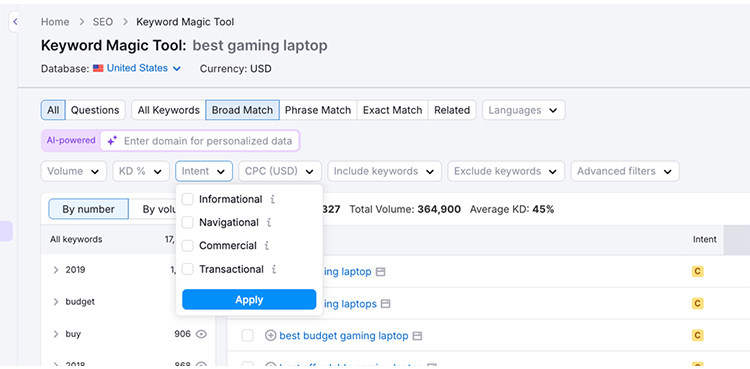Click the AI-powered sparkle icon
Image resolution: width=750 pixels, height=369 pixels.
click(112, 141)
